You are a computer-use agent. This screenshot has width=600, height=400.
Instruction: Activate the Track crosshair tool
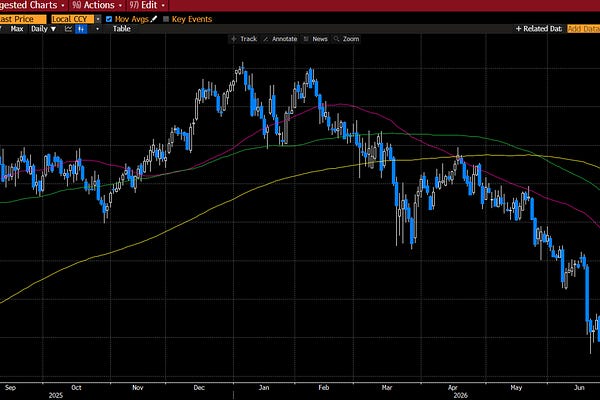click(244, 39)
